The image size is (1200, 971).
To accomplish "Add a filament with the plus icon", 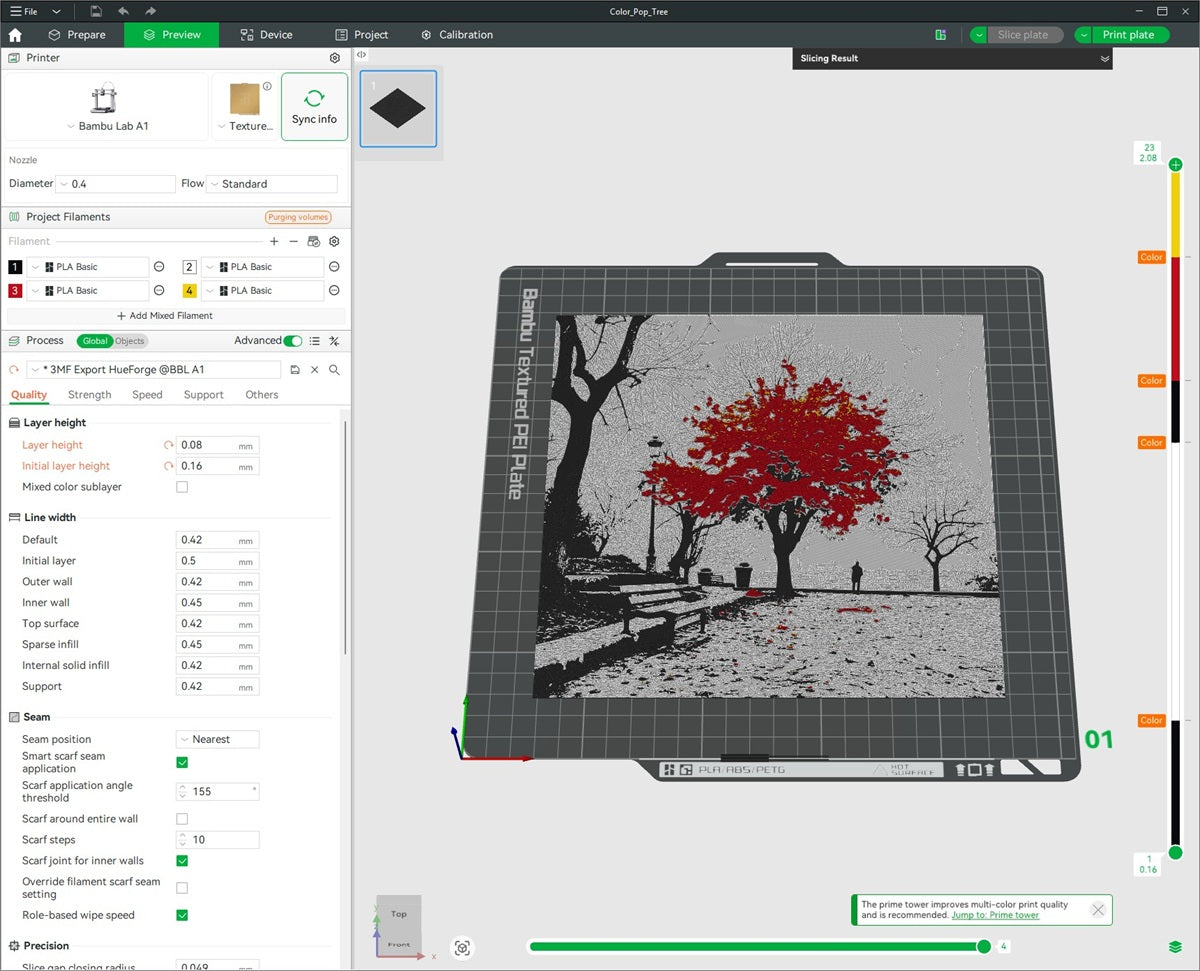I will point(274,241).
